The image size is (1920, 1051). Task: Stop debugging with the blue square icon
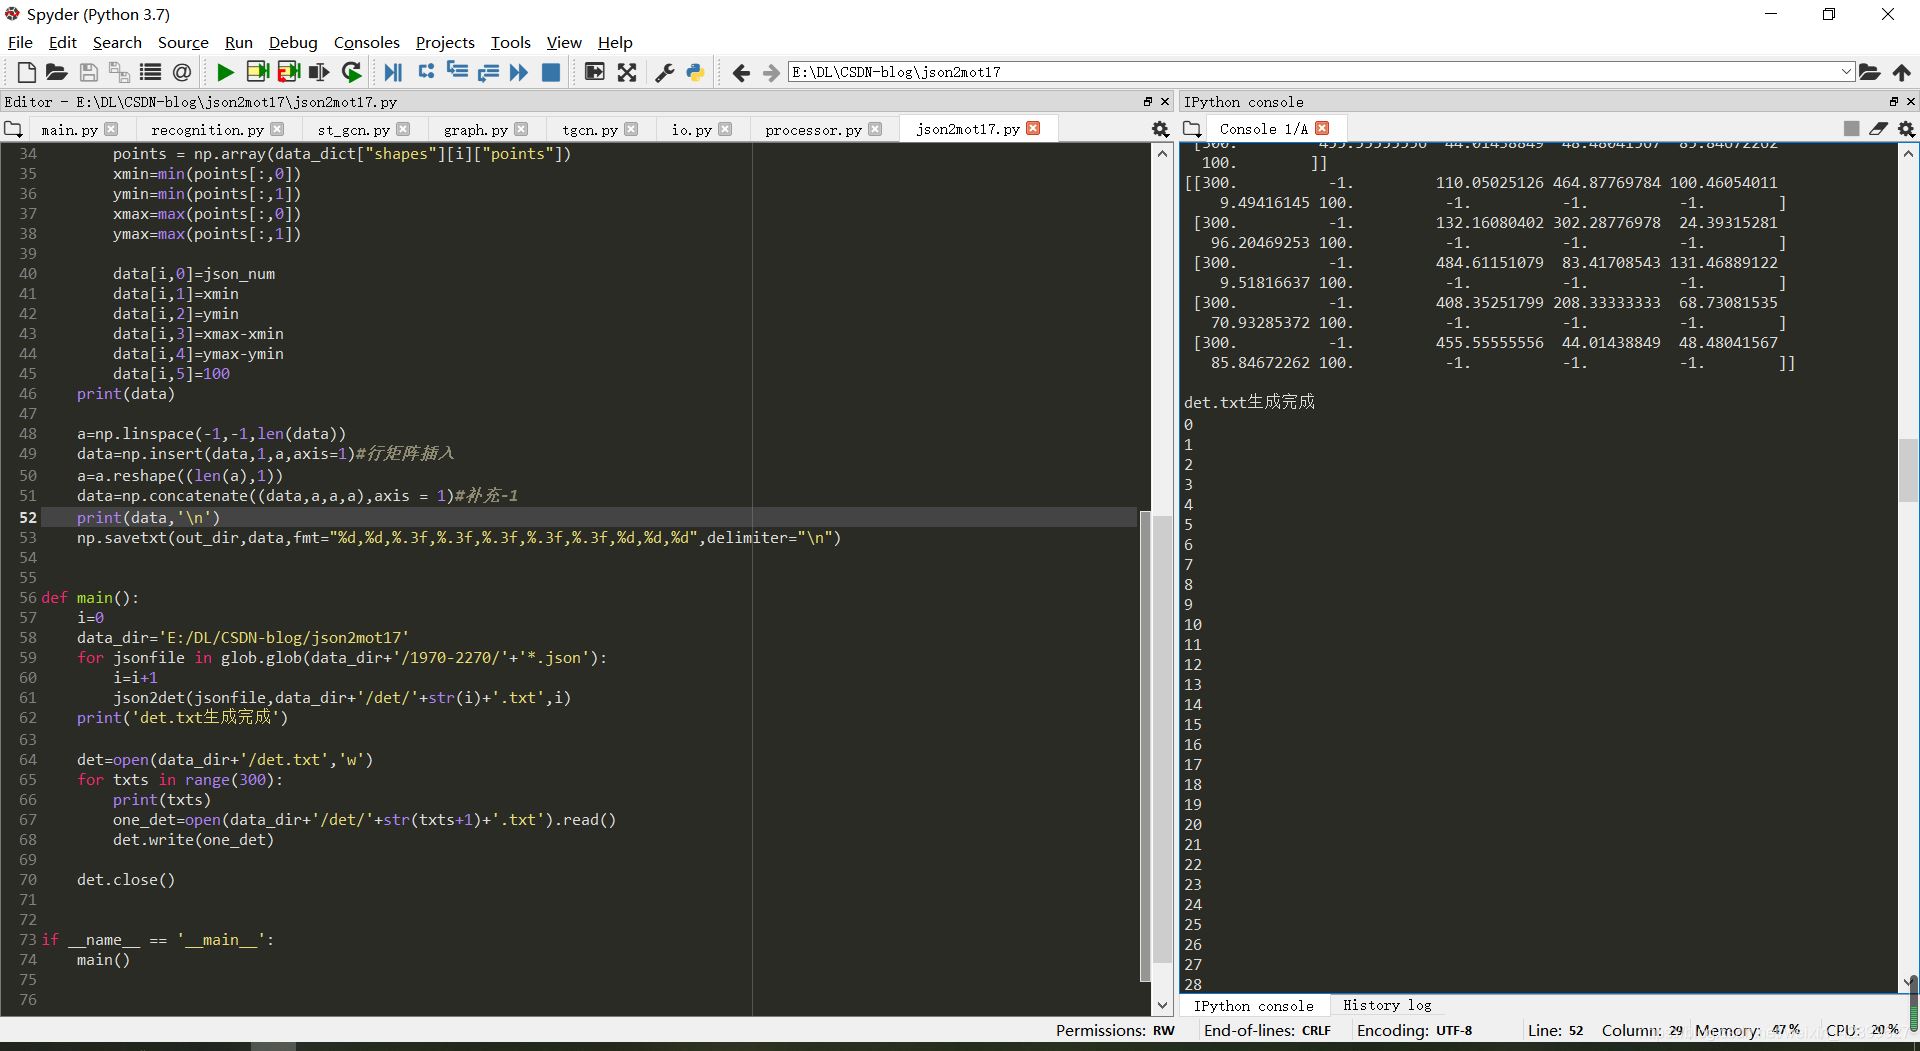coord(550,72)
